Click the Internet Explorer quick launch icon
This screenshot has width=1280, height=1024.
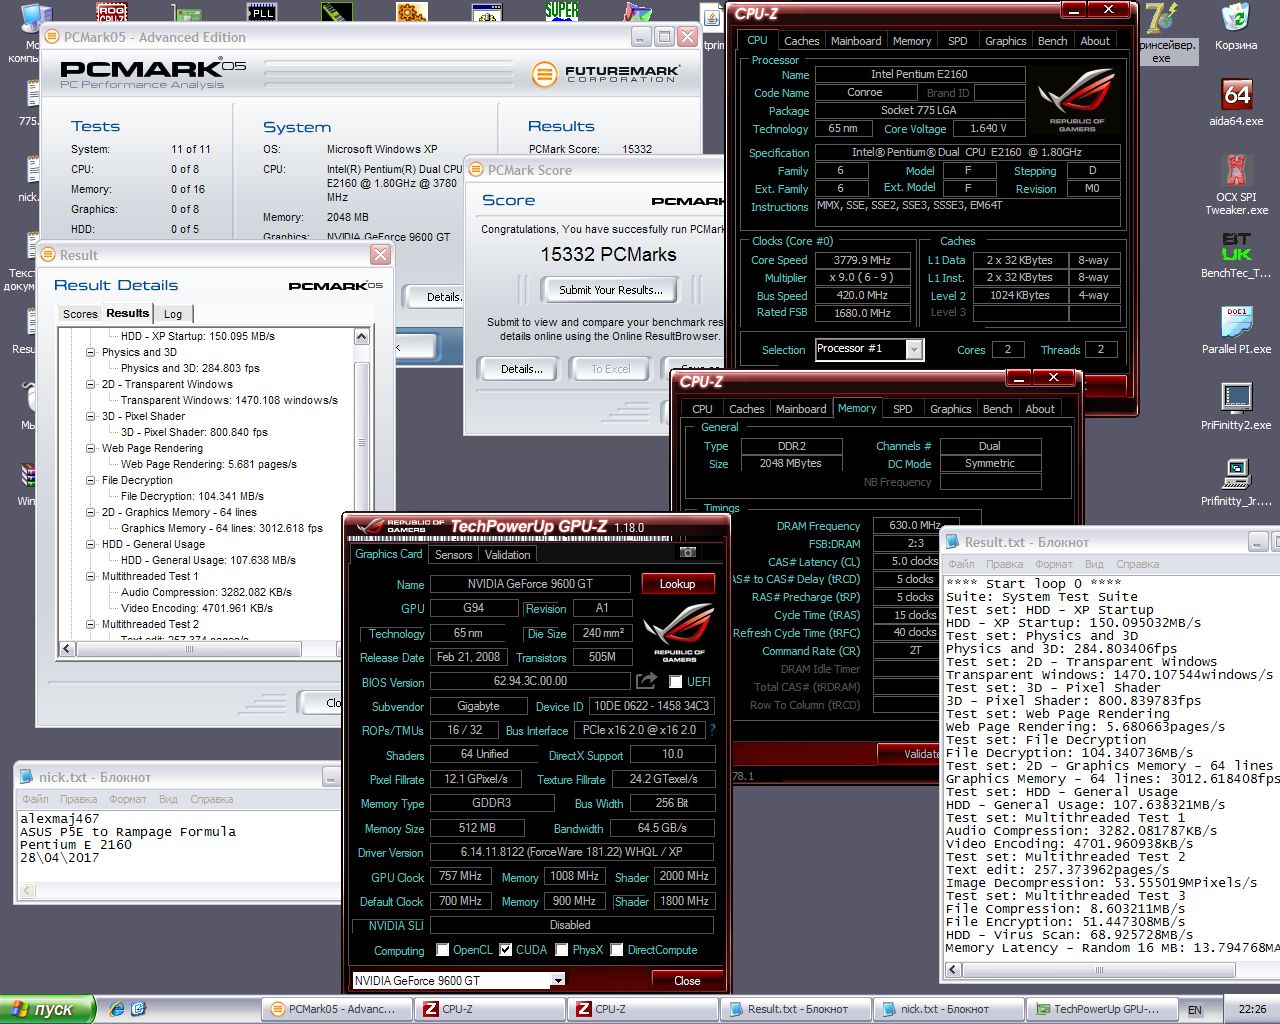tap(117, 1009)
